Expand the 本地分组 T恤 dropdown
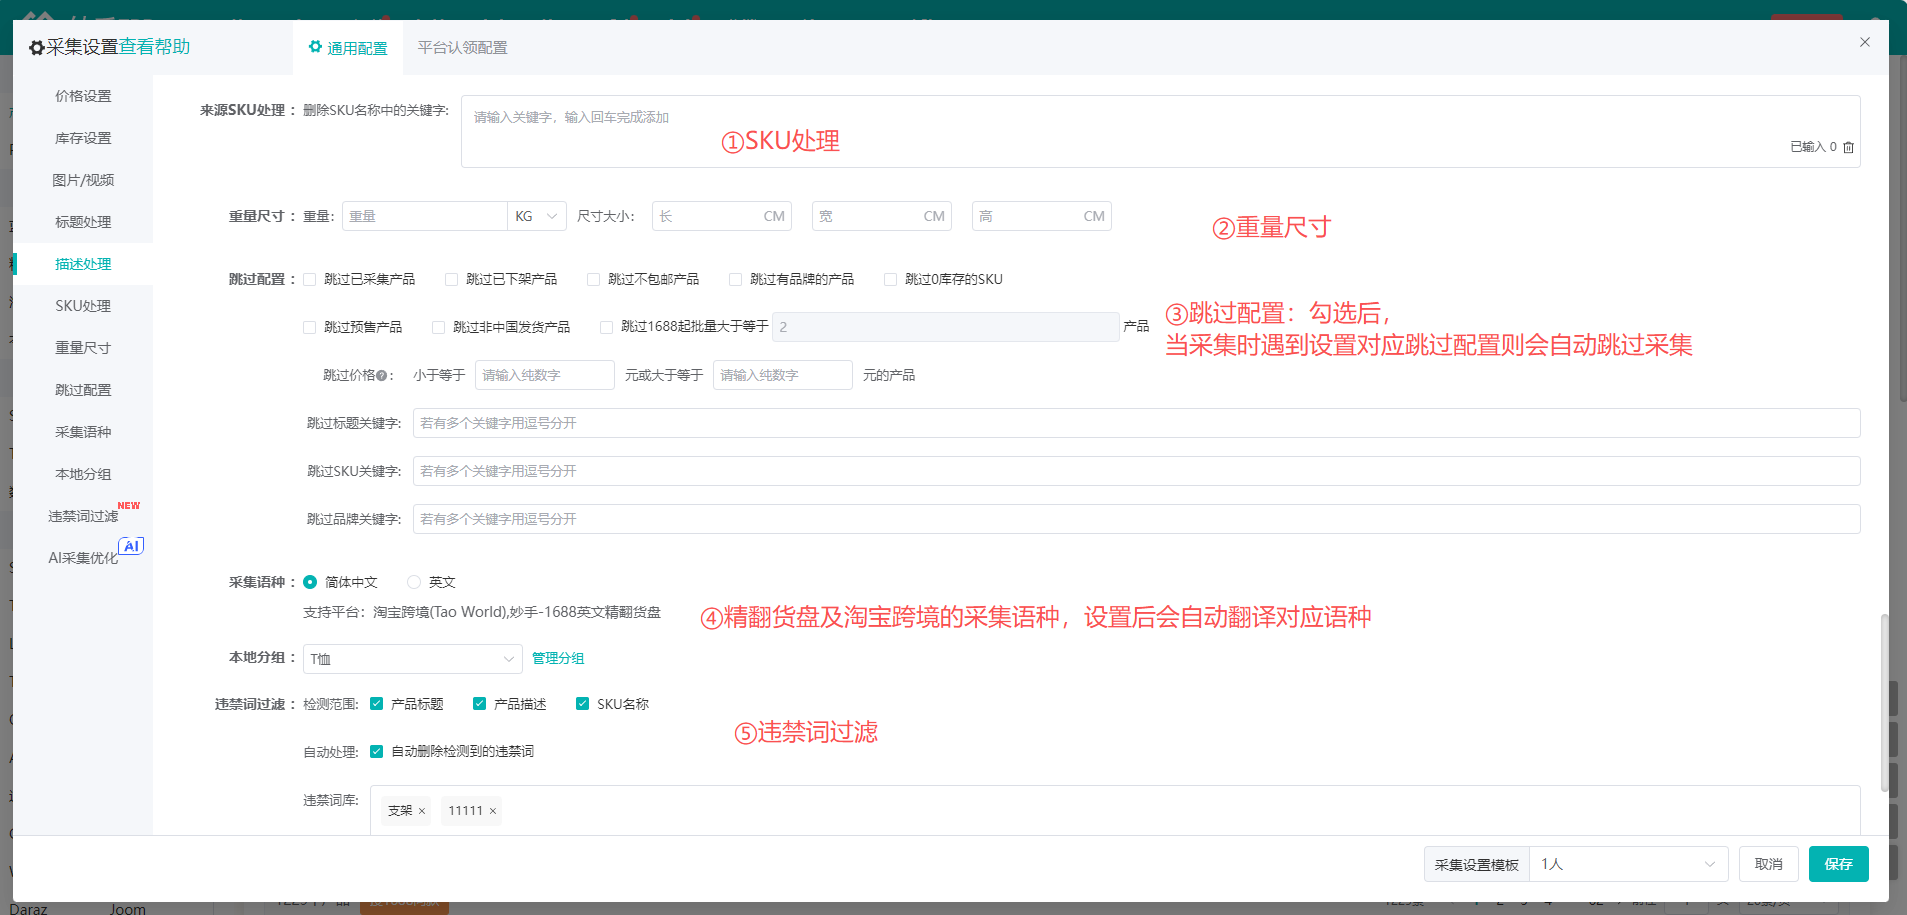 click(412, 659)
